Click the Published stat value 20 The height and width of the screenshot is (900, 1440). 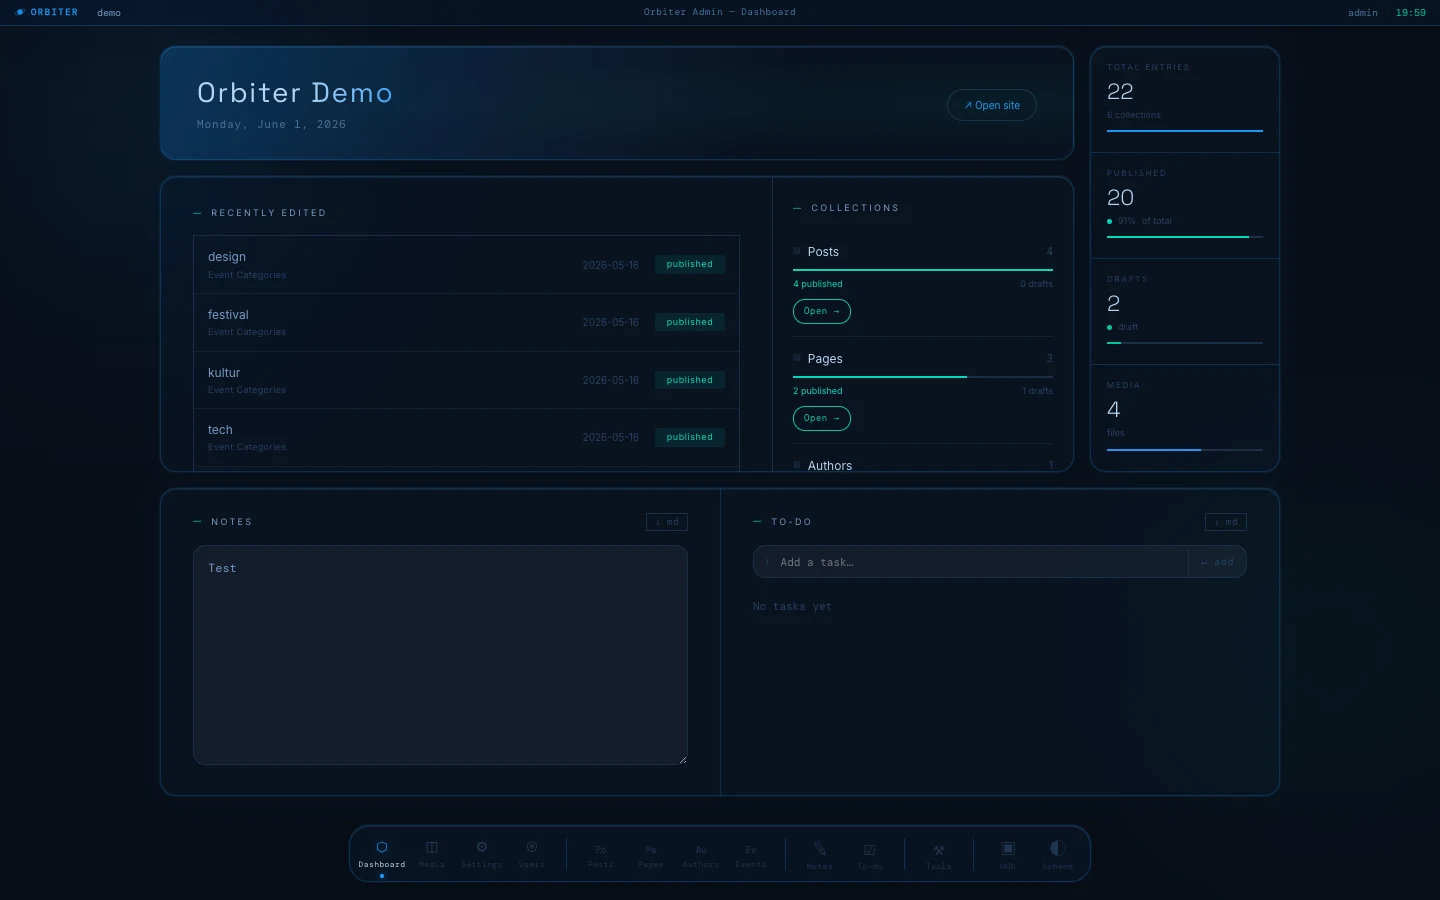(x=1120, y=198)
